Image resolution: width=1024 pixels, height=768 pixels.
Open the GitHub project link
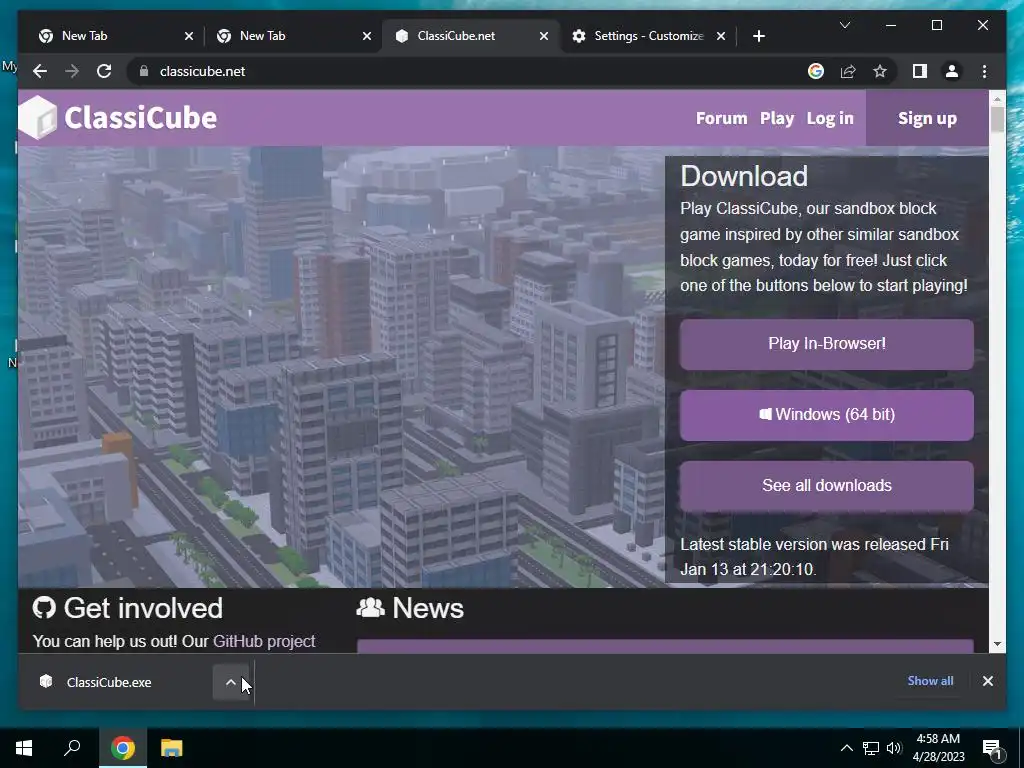click(x=264, y=641)
